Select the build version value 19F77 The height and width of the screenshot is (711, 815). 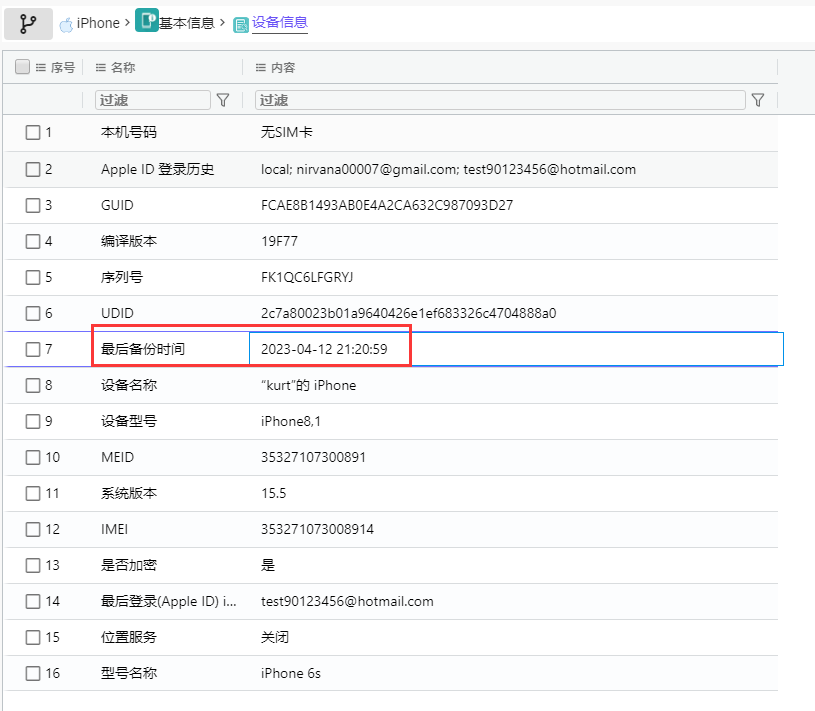point(279,241)
